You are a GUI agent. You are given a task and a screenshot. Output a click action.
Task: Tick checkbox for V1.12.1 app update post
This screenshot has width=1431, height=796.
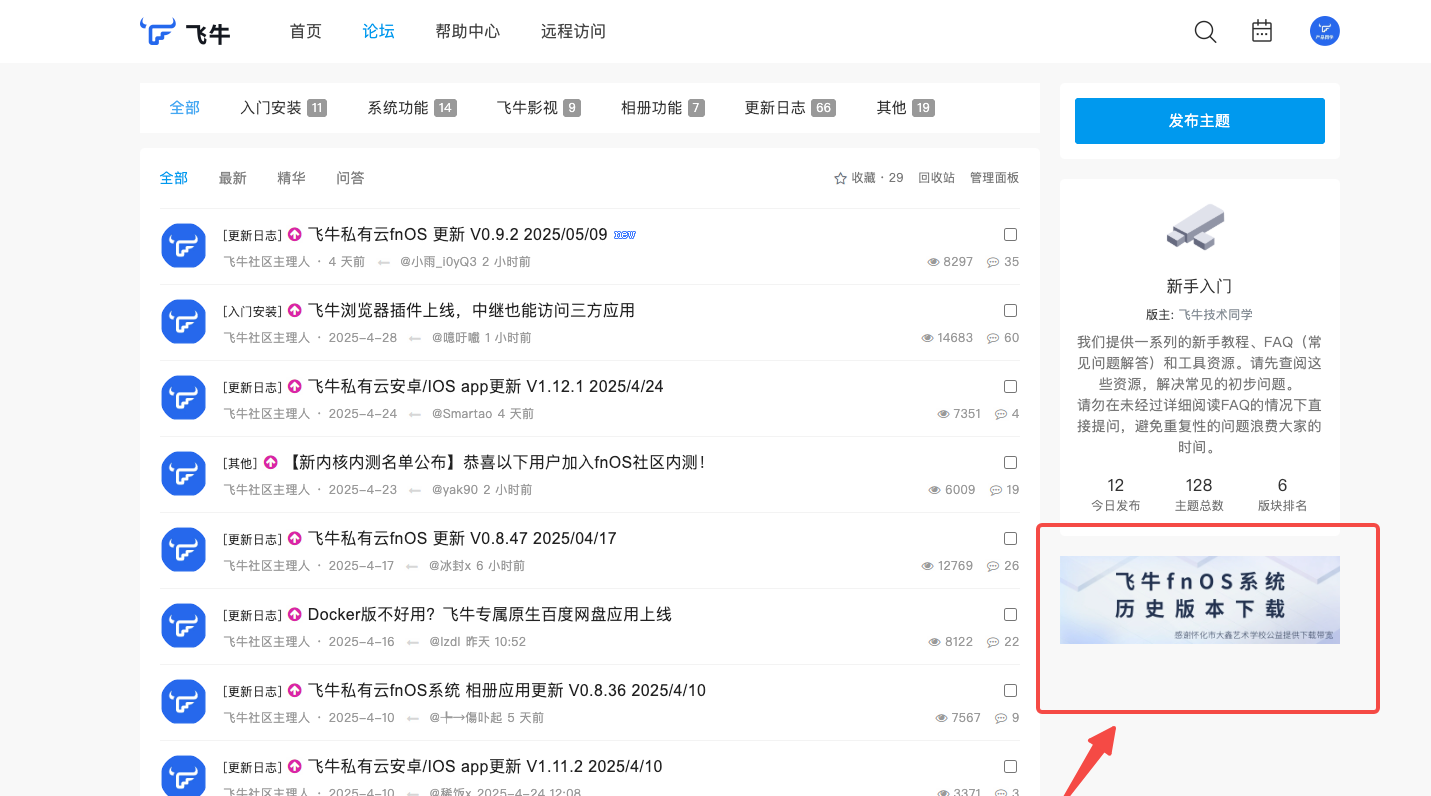1010,387
